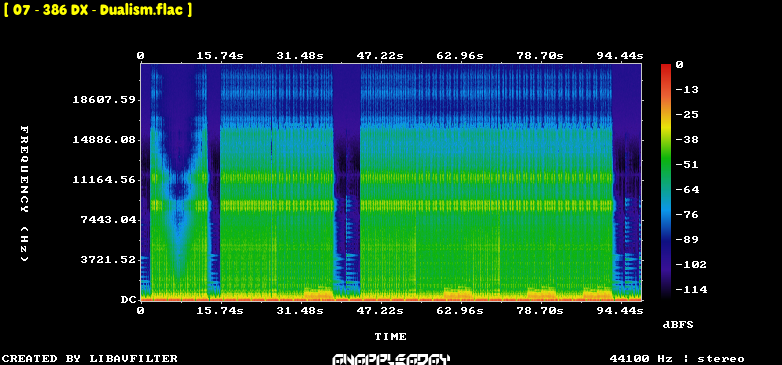Click the 78.70s marker on top axis
This screenshot has width=782, height=365.
click(540, 56)
